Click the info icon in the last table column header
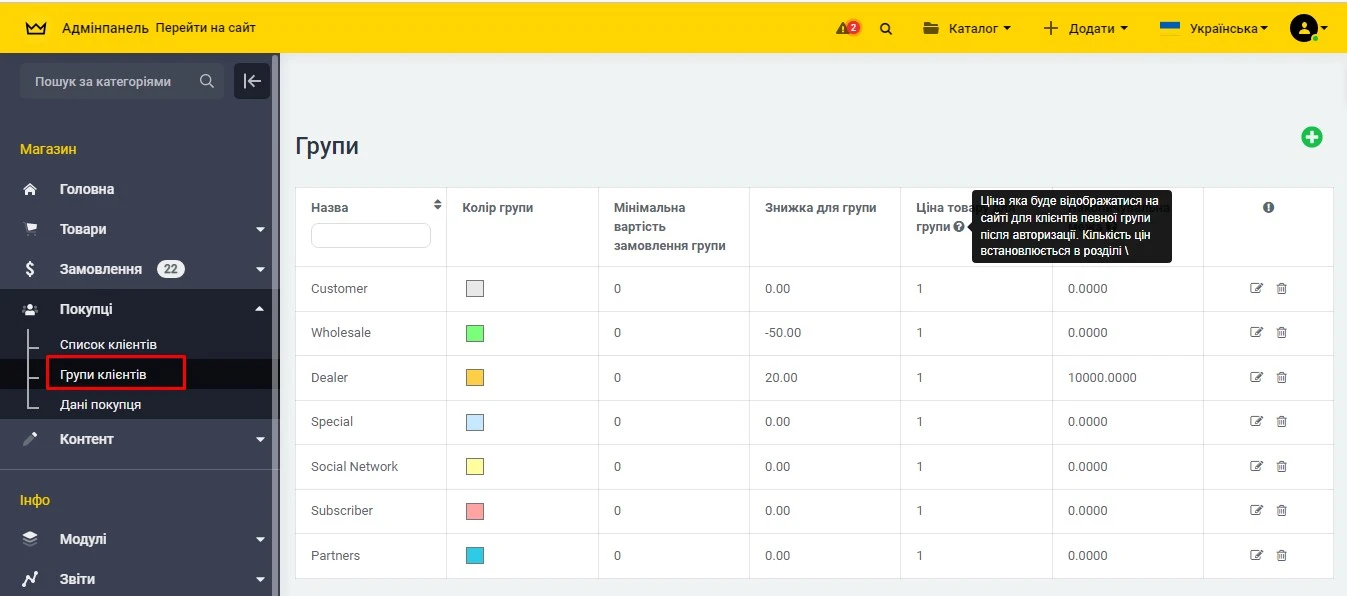Screen dimensions: 1347x596 coord(1268,207)
